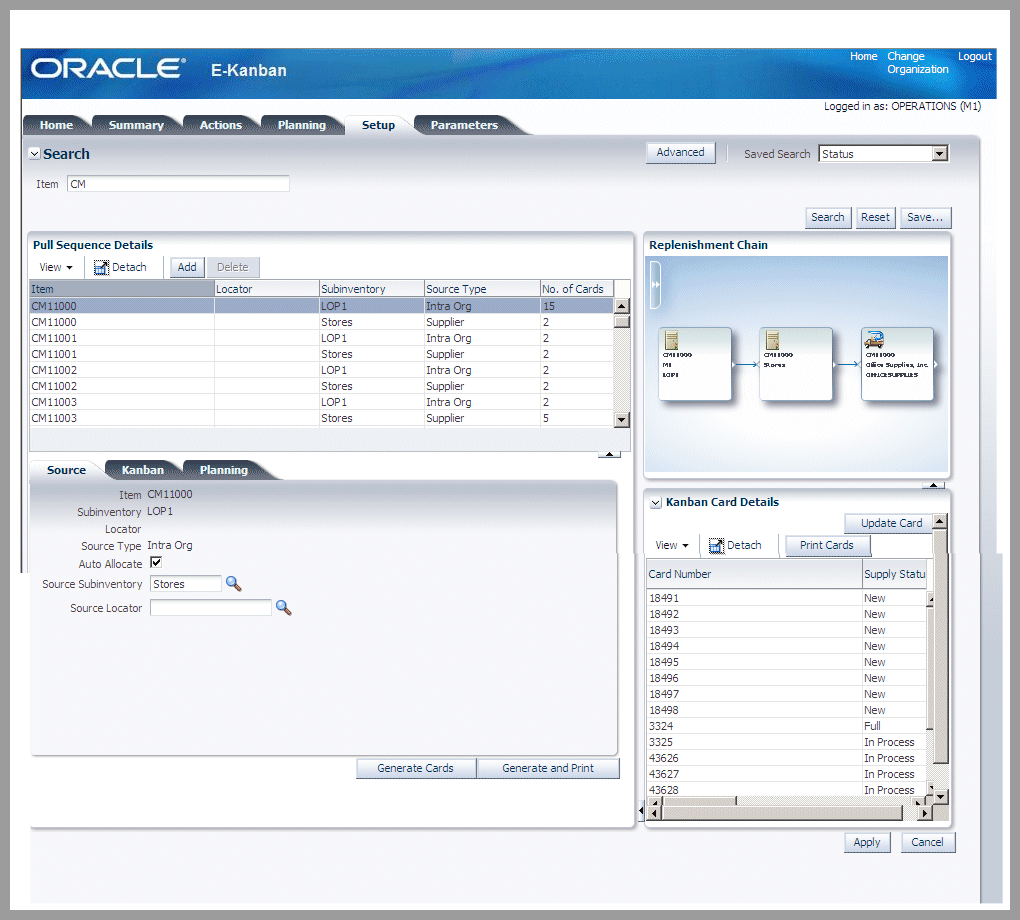The width and height of the screenshot is (1020, 920).
Task: Sort by the Item column header
Action: [122, 289]
